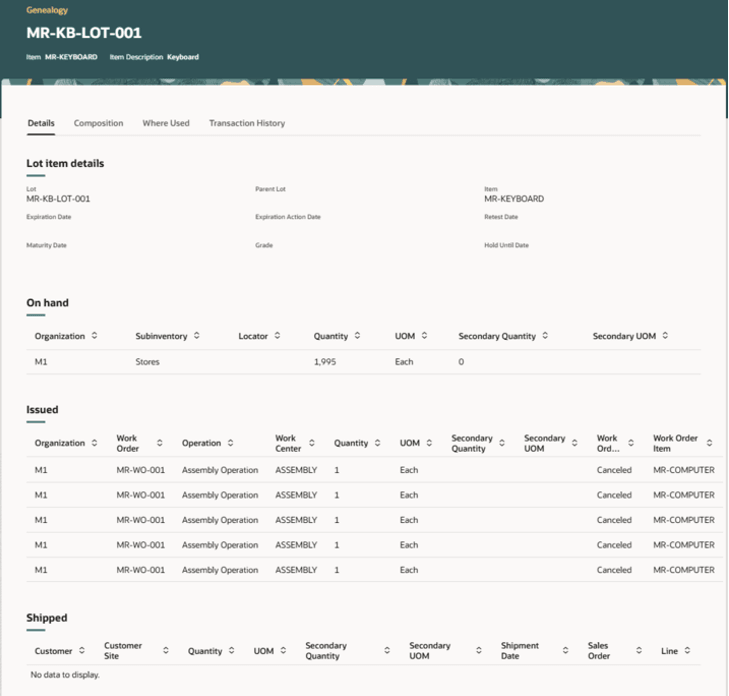Click the Genealogy breadcrumb link
729x696 pixels.
point(47,10)
